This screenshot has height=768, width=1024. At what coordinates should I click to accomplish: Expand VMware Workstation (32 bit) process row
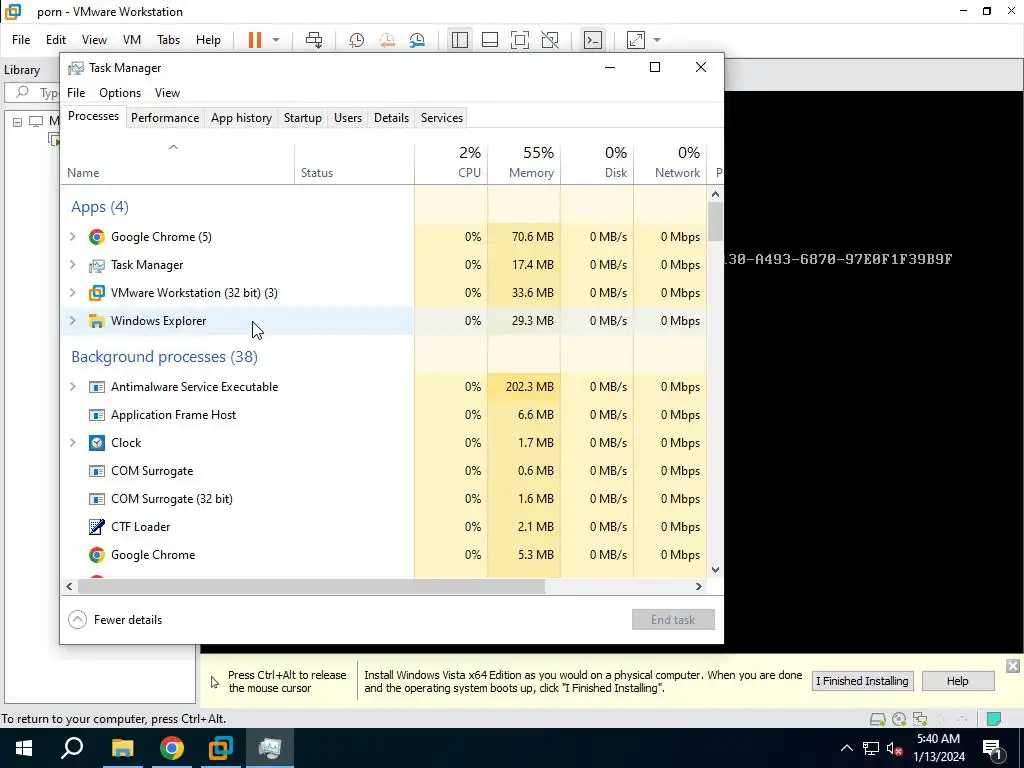coord(72,293)
